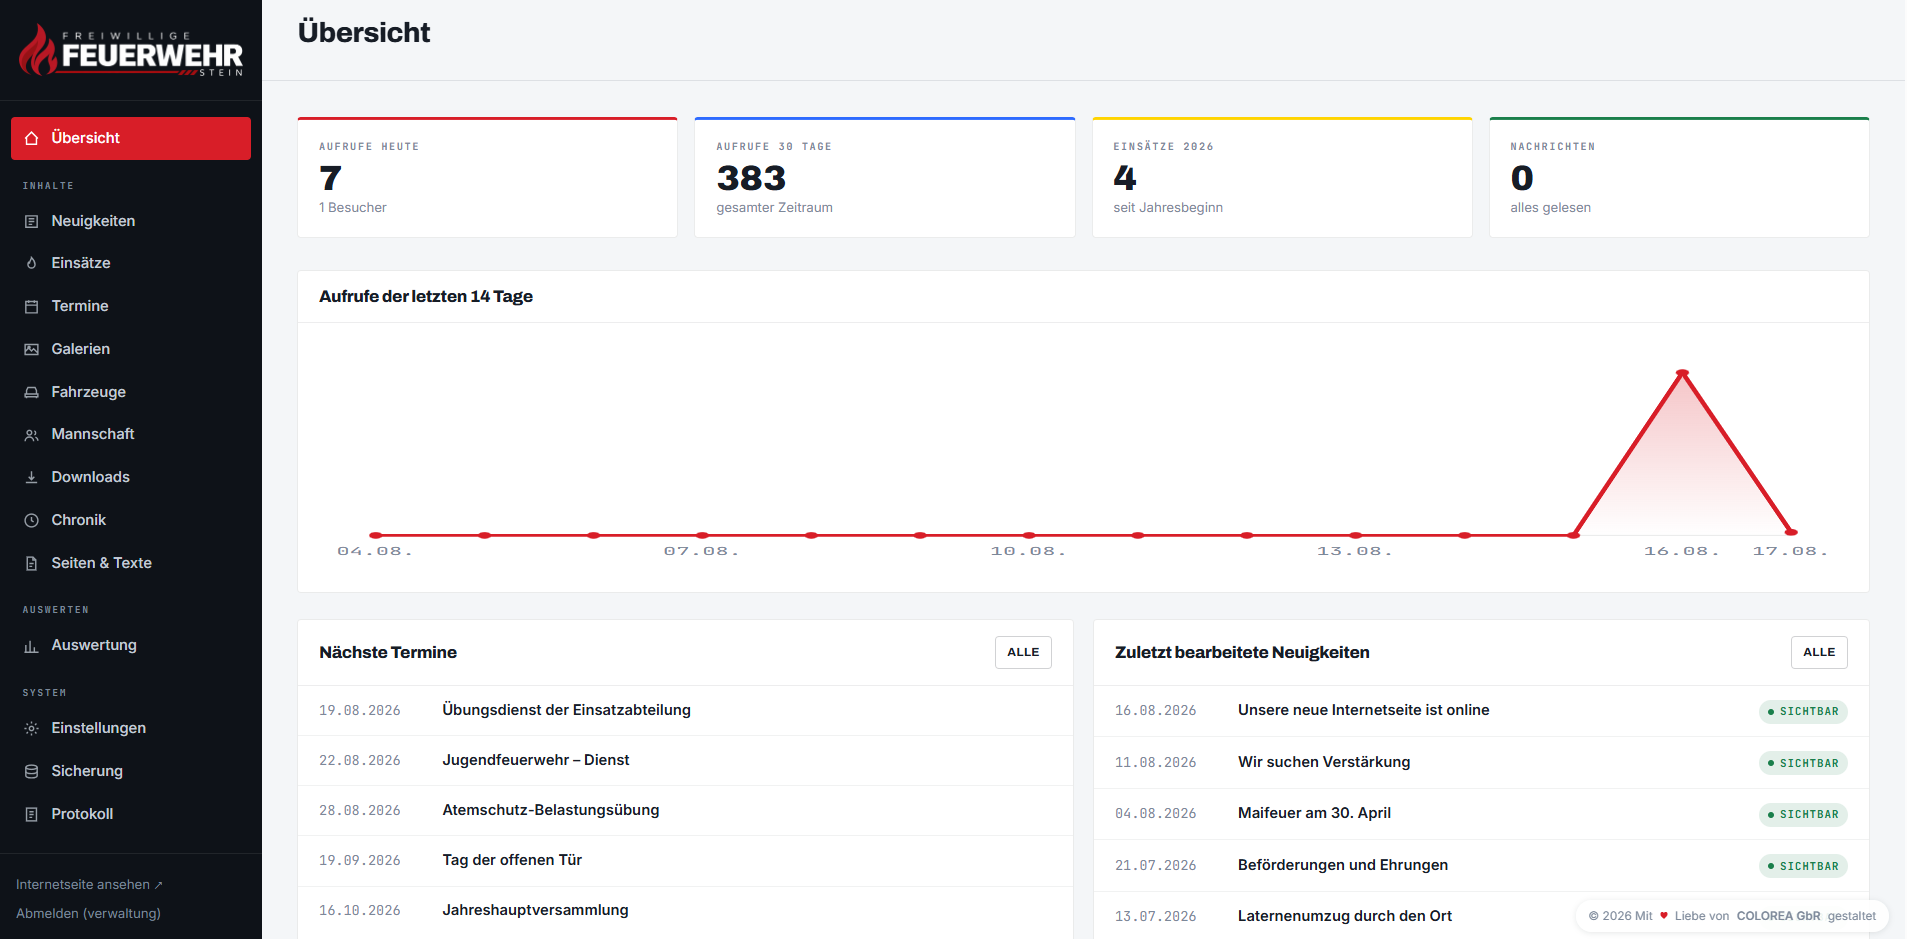This screenshot has height=939, width=1907.
Task: Click the calendar icon beside Termine
Action: tap(31, 306)
